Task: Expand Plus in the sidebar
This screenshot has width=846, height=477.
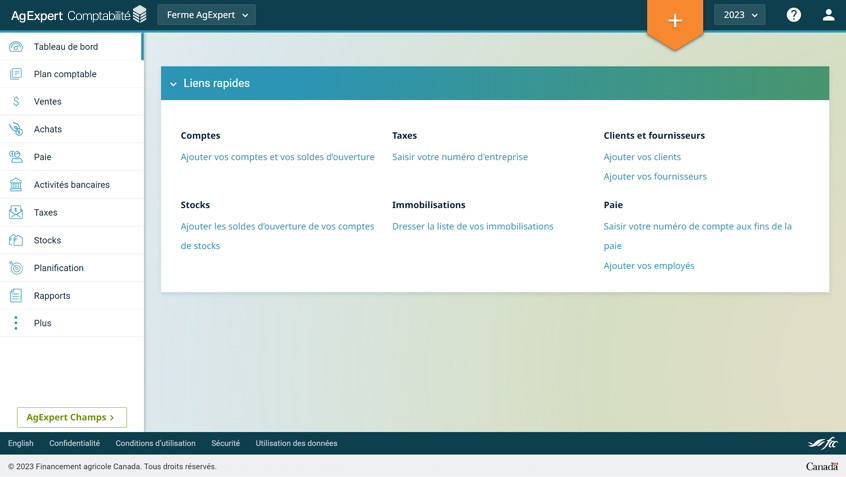Action: click(x=72, y=323)
